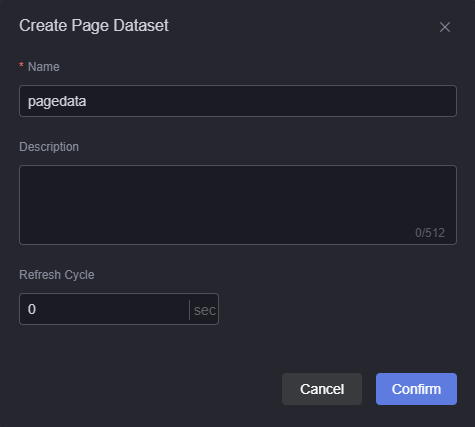Click the 0/512 character counter
This screenshot has height=427, width=475.
point(430,233)
